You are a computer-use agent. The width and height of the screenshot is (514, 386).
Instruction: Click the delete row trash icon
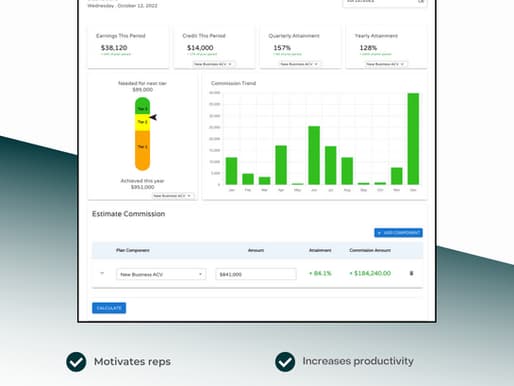tap(411, 273)
